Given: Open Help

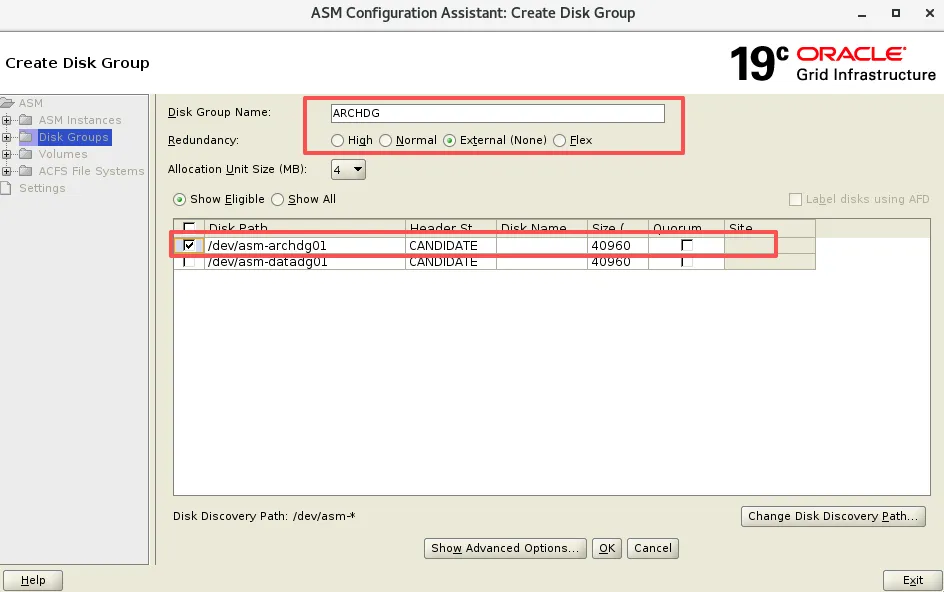Looking at the screenshot, I should (33, 580).
